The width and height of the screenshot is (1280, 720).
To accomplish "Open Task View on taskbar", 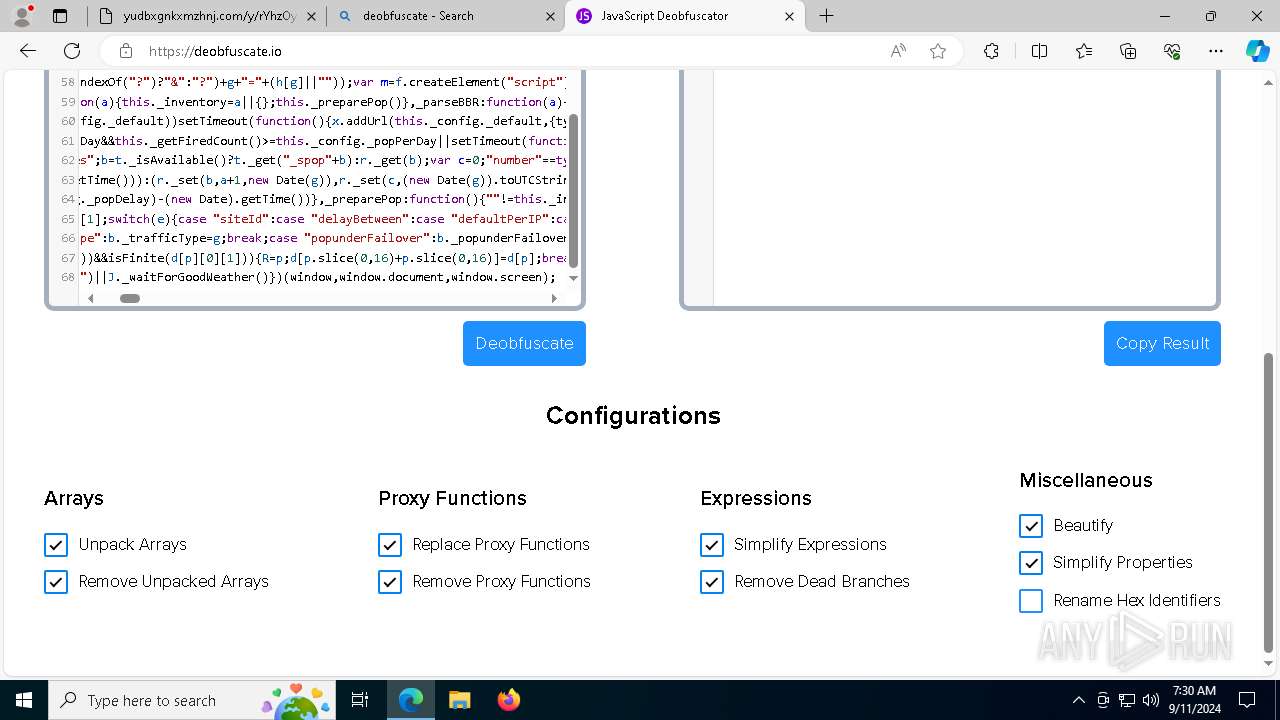I will [x=360, y=700].
